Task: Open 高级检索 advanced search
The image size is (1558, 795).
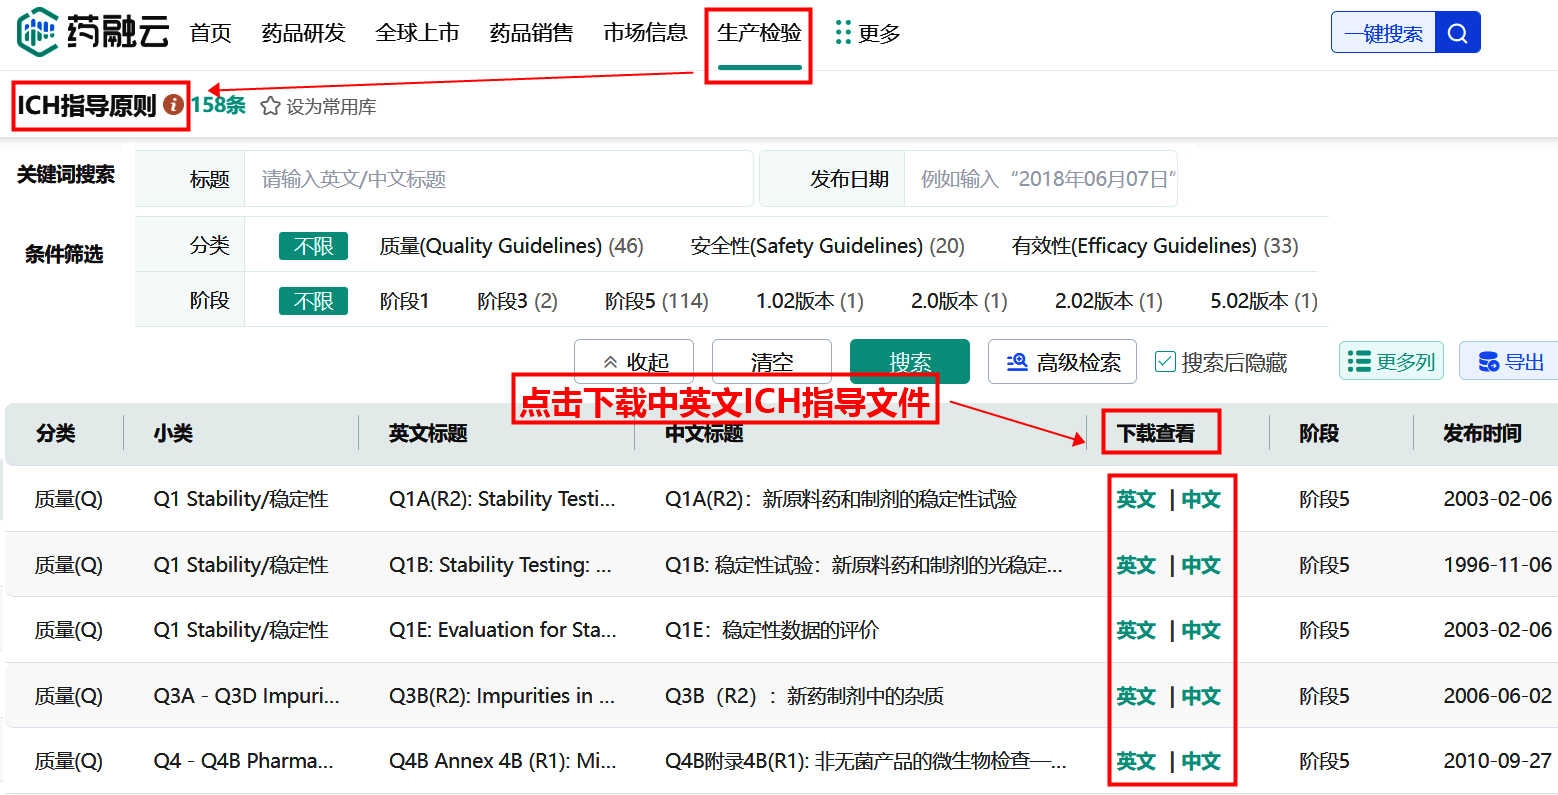Action: (x=1062, y=362)
